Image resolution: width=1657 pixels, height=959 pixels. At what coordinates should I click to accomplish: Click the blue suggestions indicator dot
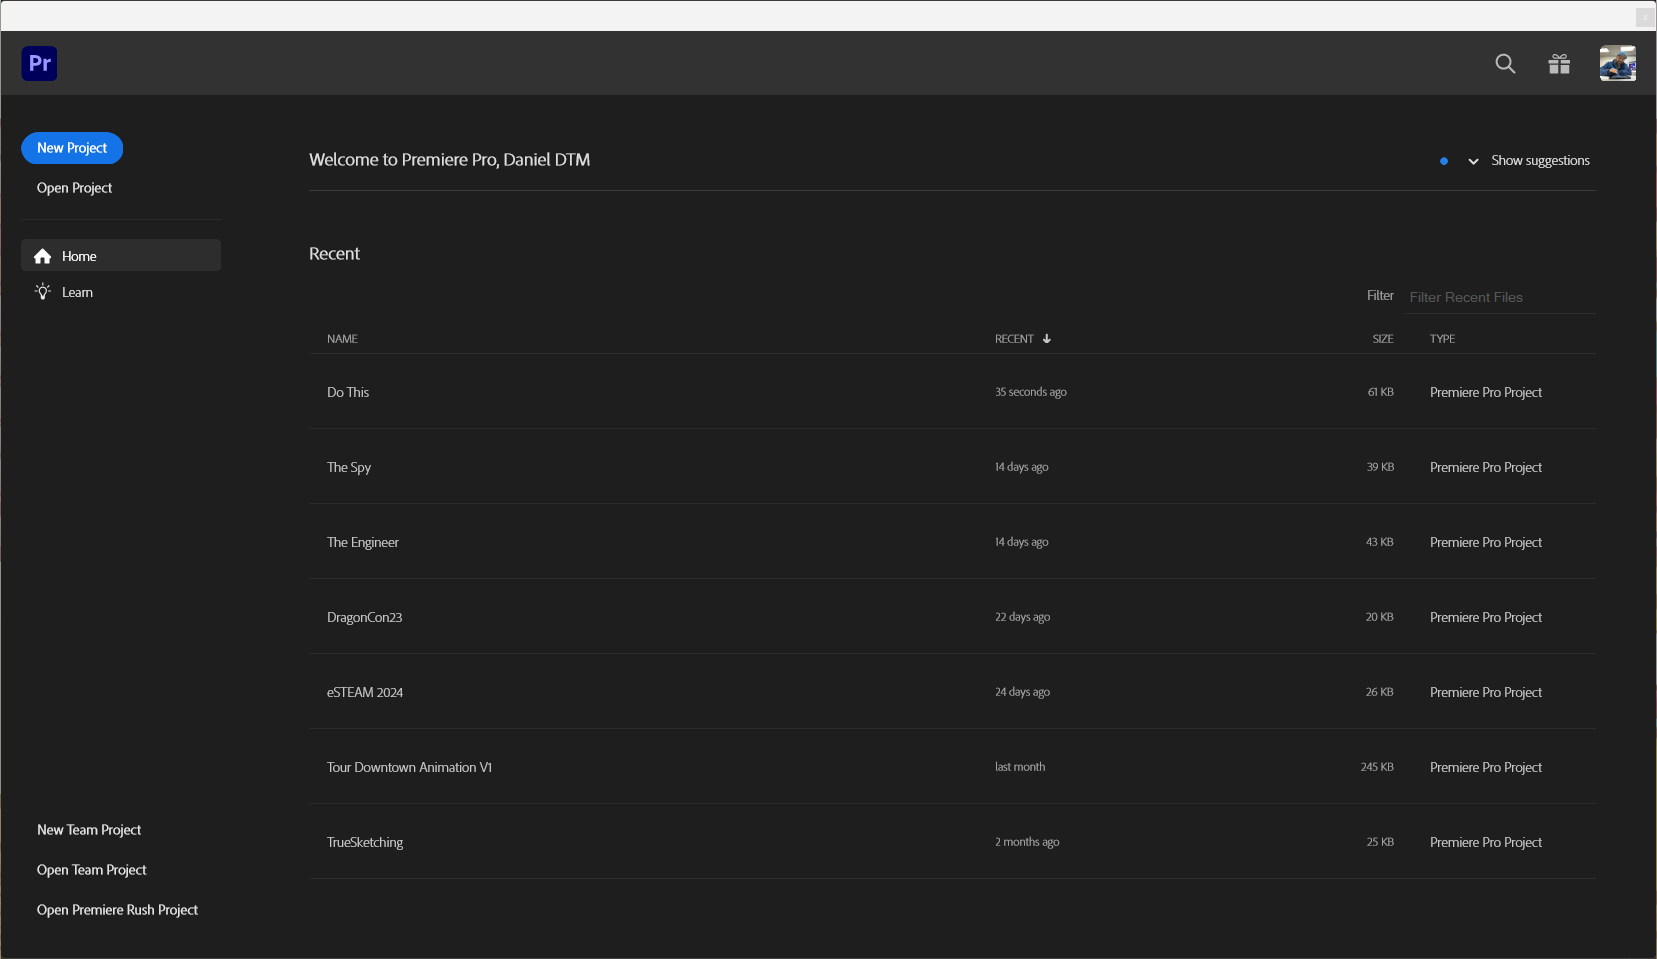pyautogui.click(x=1444, y=161)
